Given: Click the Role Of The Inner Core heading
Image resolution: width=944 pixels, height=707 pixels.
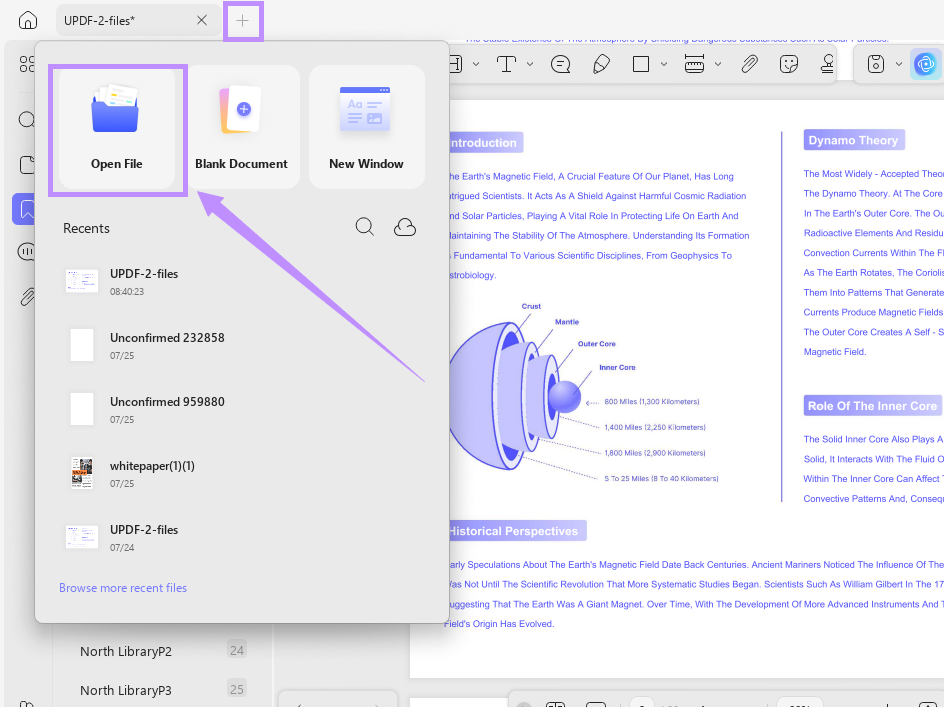Looking at the screenshot, I should click(872, 406).
